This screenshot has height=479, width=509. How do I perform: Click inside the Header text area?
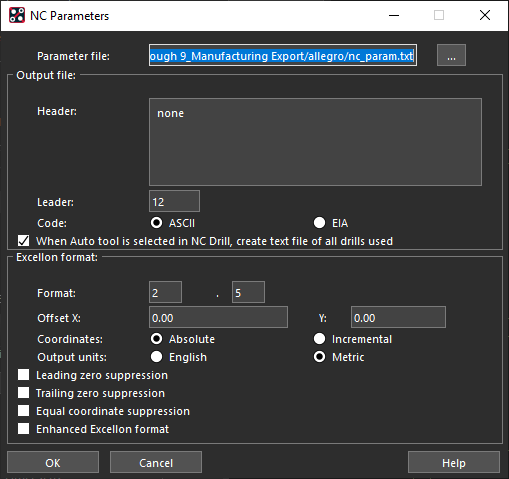point(315,142)
